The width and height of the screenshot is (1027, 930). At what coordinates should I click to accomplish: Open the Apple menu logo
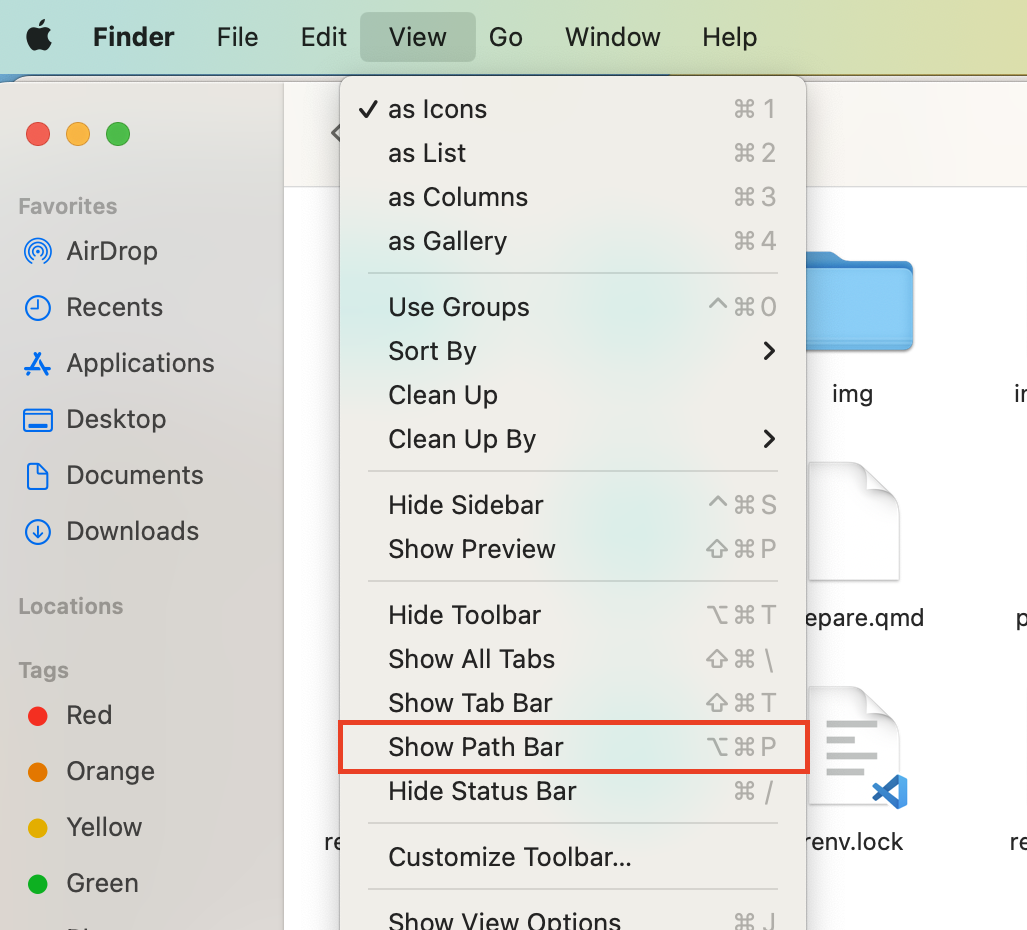pos(39,37)
